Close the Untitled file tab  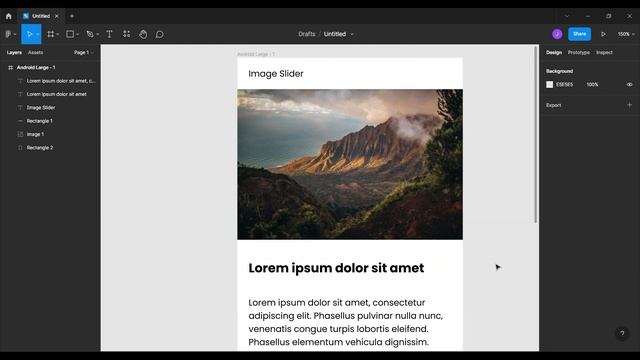57,16
